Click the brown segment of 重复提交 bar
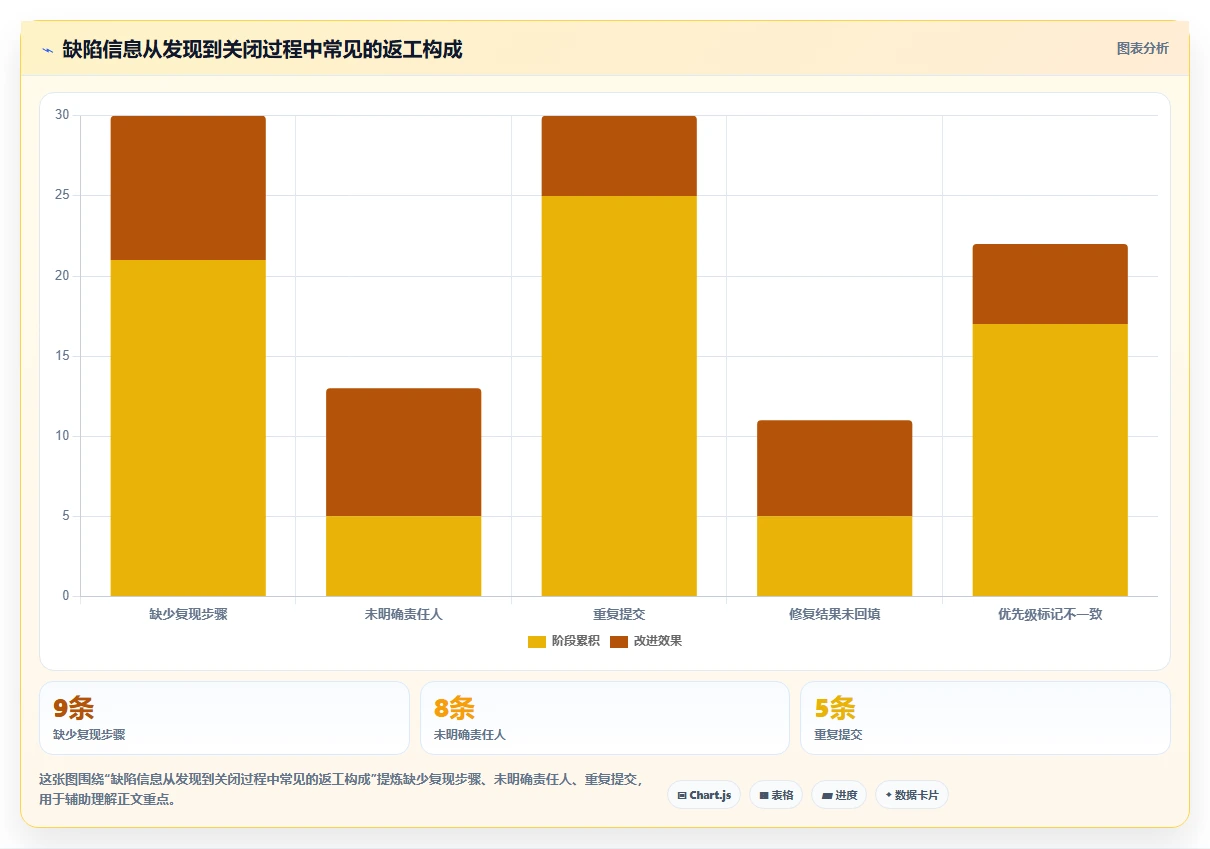Screen dimensions: 1210x849 [x=619, y=156]
